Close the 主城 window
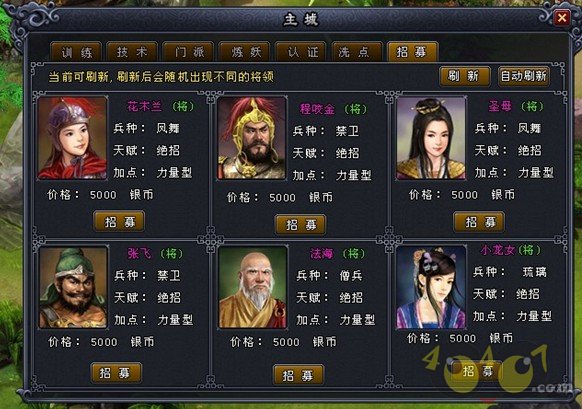The height and width of the screenshot is (409, 582). [562, 17]
